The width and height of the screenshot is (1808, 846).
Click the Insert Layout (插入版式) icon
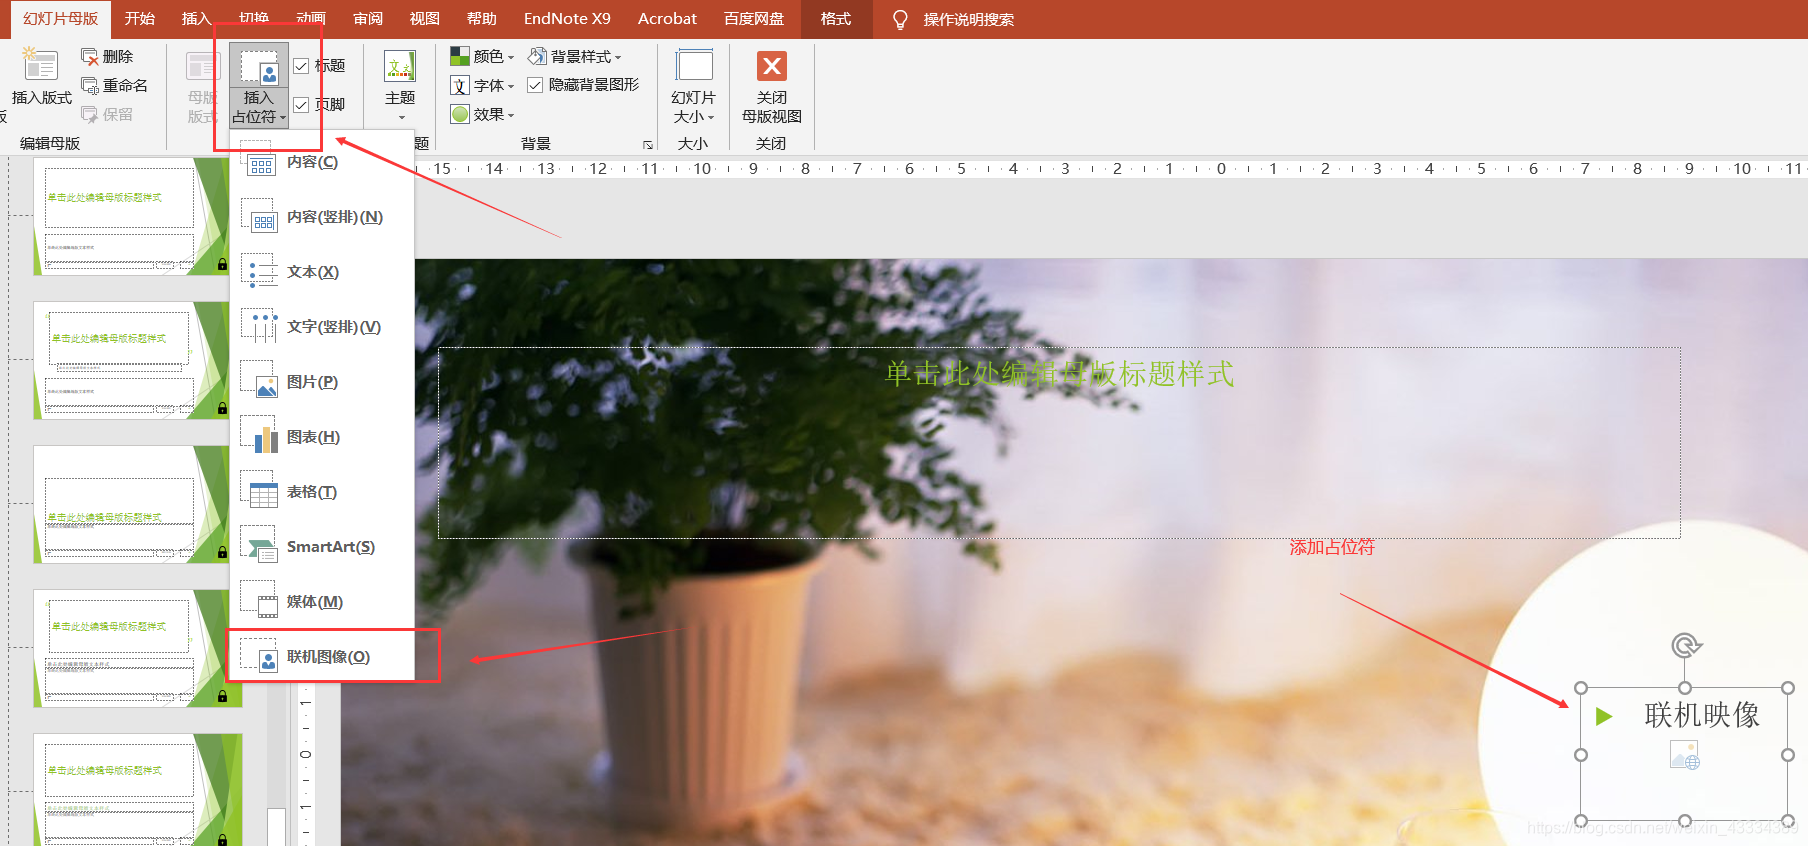point(40,65)
